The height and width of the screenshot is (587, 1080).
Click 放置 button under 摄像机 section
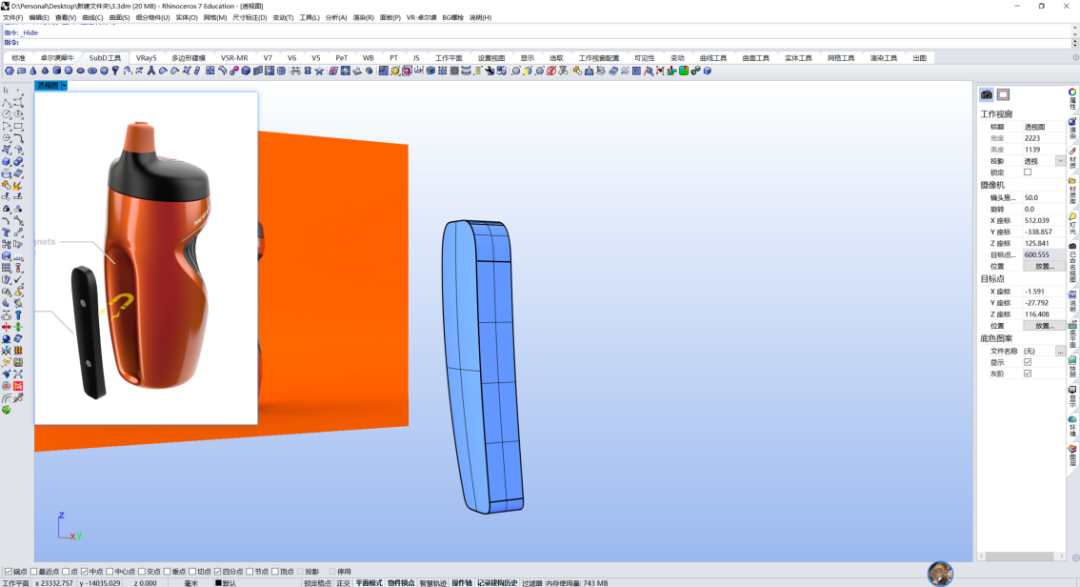click(x=1043, y=266)
